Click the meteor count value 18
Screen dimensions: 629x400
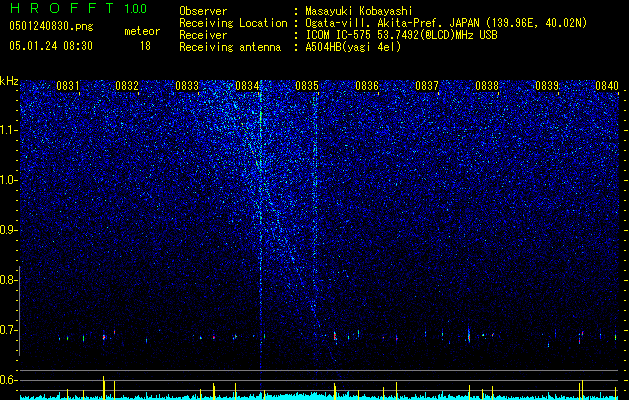pos(145,46)
